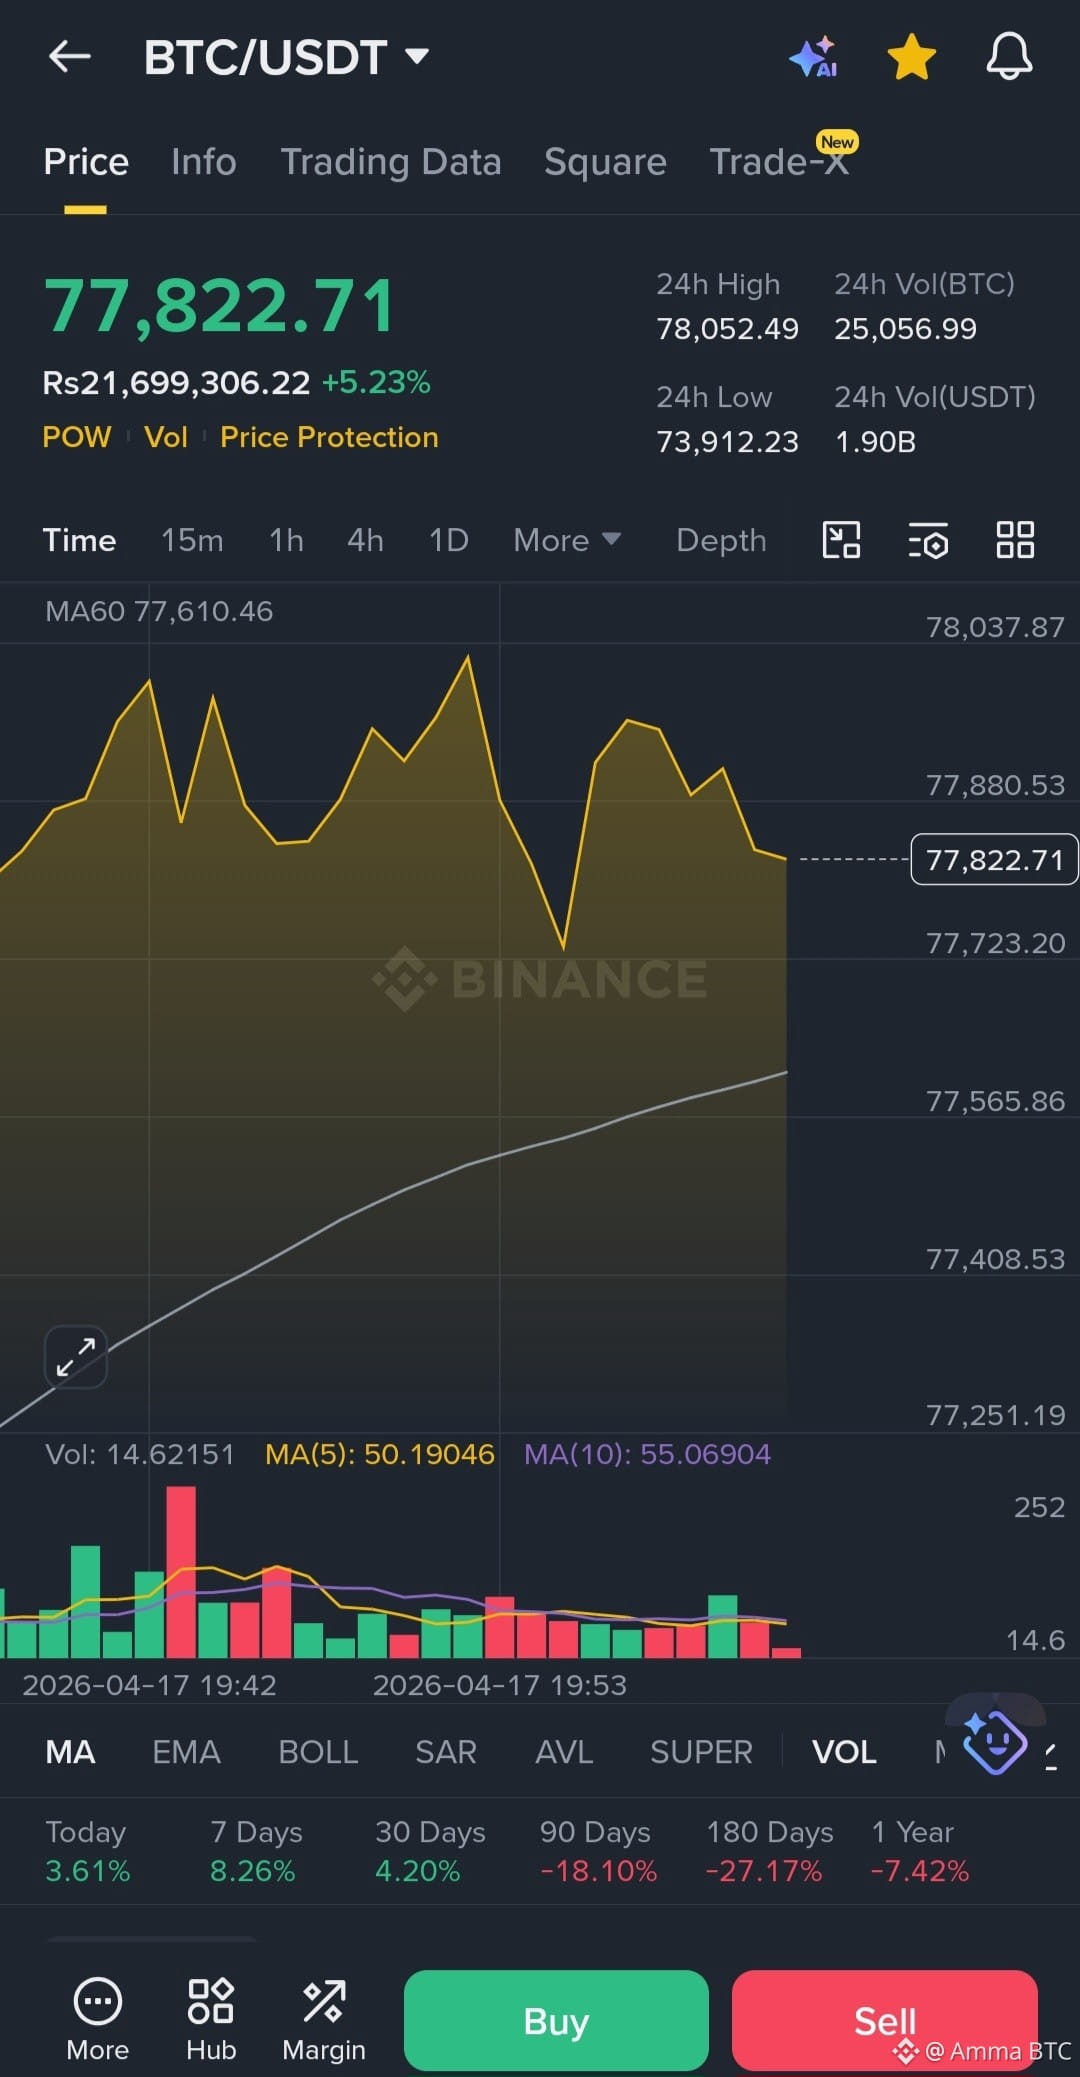
Task: Tap the large 77,822.71 last price
Action: 220,305
